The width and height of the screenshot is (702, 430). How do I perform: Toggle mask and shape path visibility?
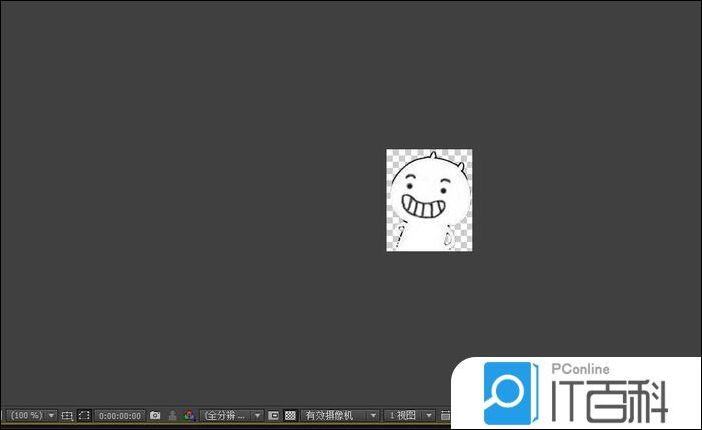coord(84,415)
